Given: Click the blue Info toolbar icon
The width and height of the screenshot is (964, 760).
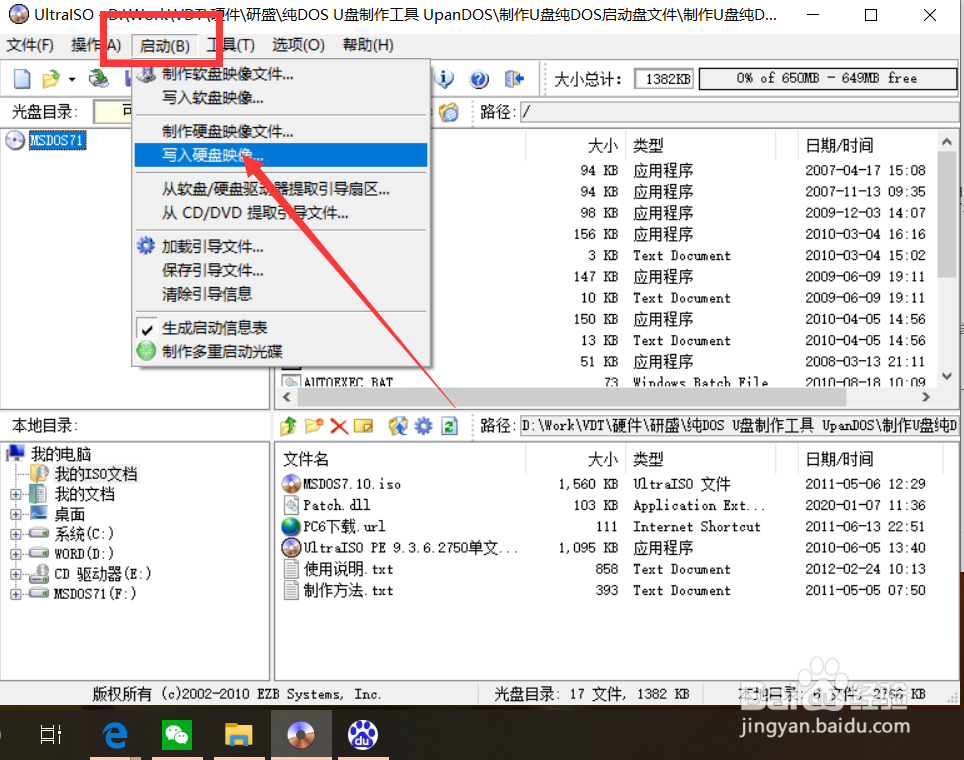Looking at the screenshot, I should click(x=444, y=78).
